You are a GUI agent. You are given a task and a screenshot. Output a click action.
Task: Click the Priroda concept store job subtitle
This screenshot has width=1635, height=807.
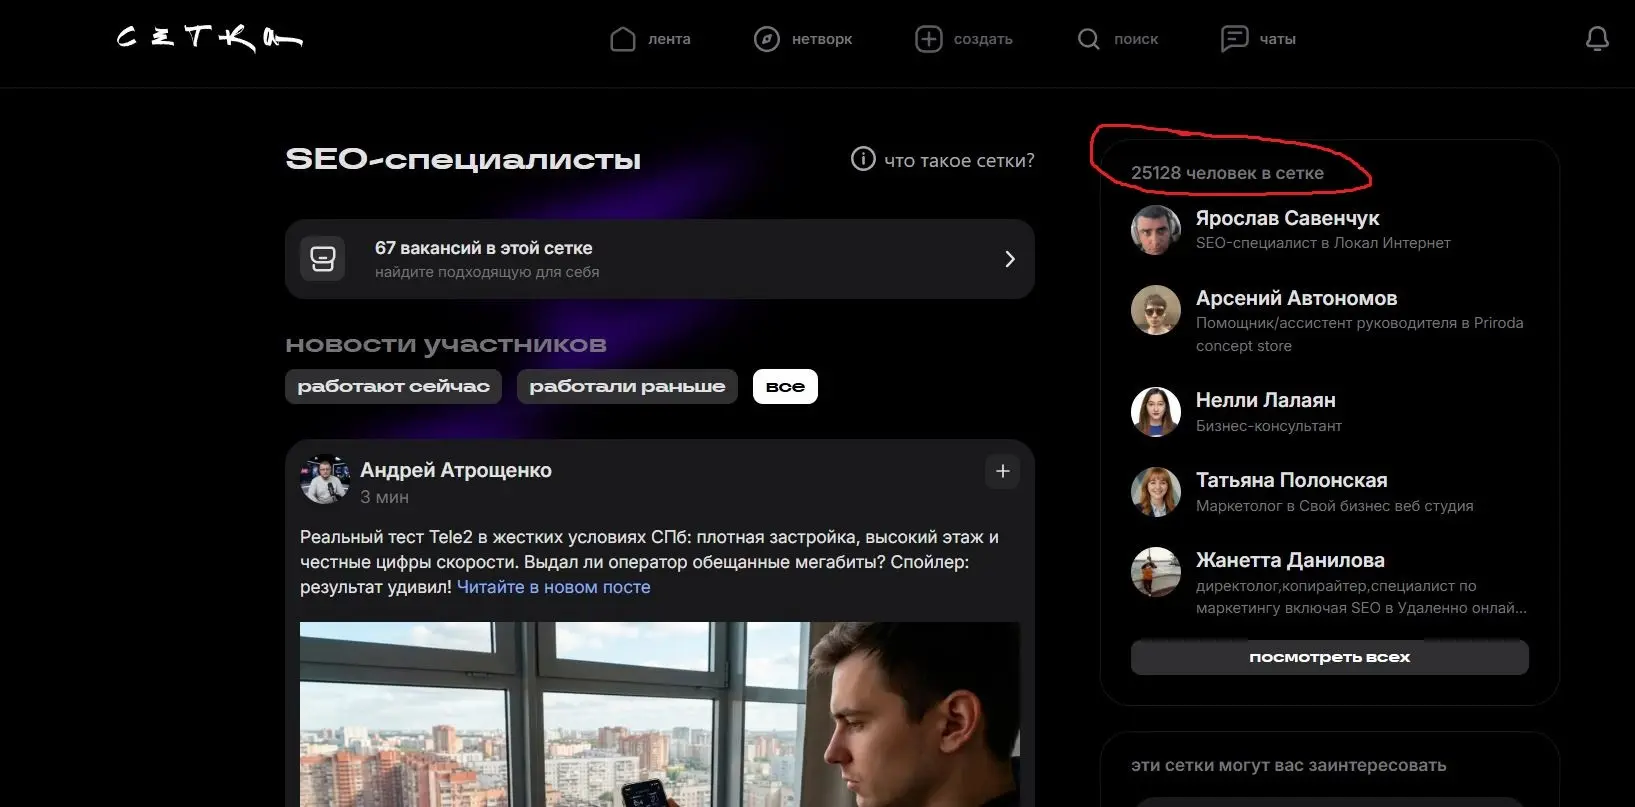(x=1359, y=334)
